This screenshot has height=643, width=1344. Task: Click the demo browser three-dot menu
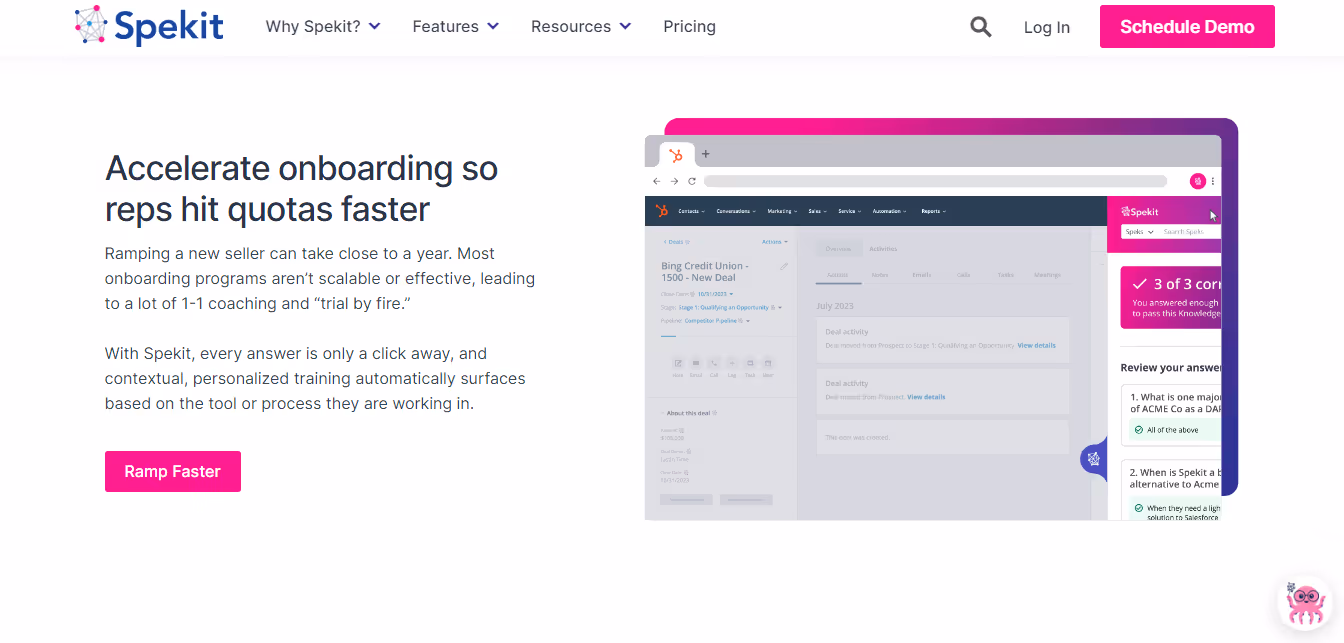click(1213, 181)
